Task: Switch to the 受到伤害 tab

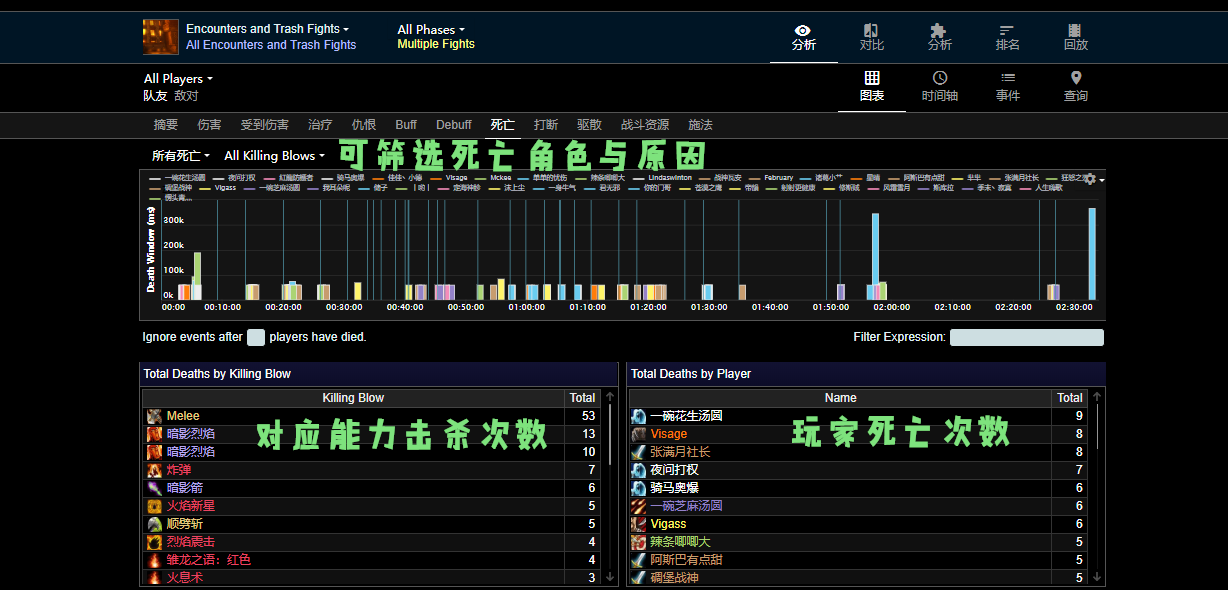Action: point(264,125)
